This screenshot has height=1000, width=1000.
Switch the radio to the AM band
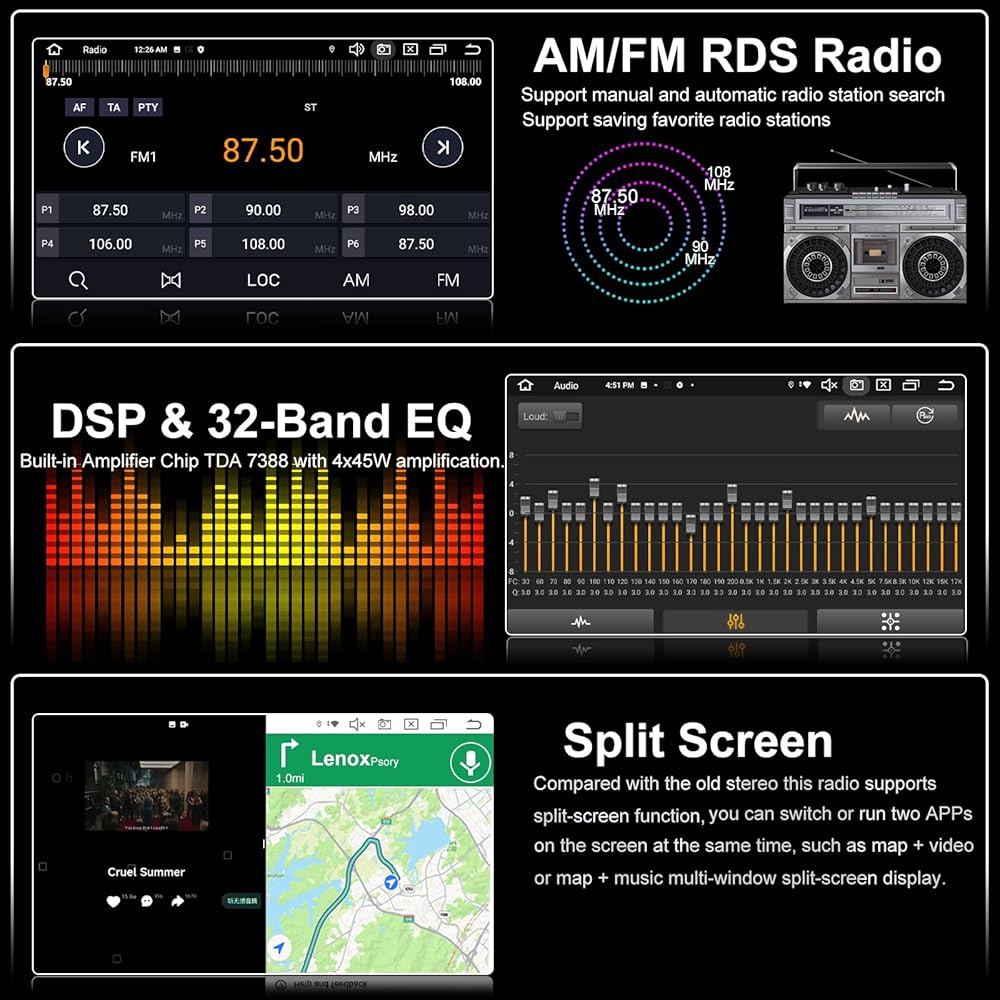(356, 280)
